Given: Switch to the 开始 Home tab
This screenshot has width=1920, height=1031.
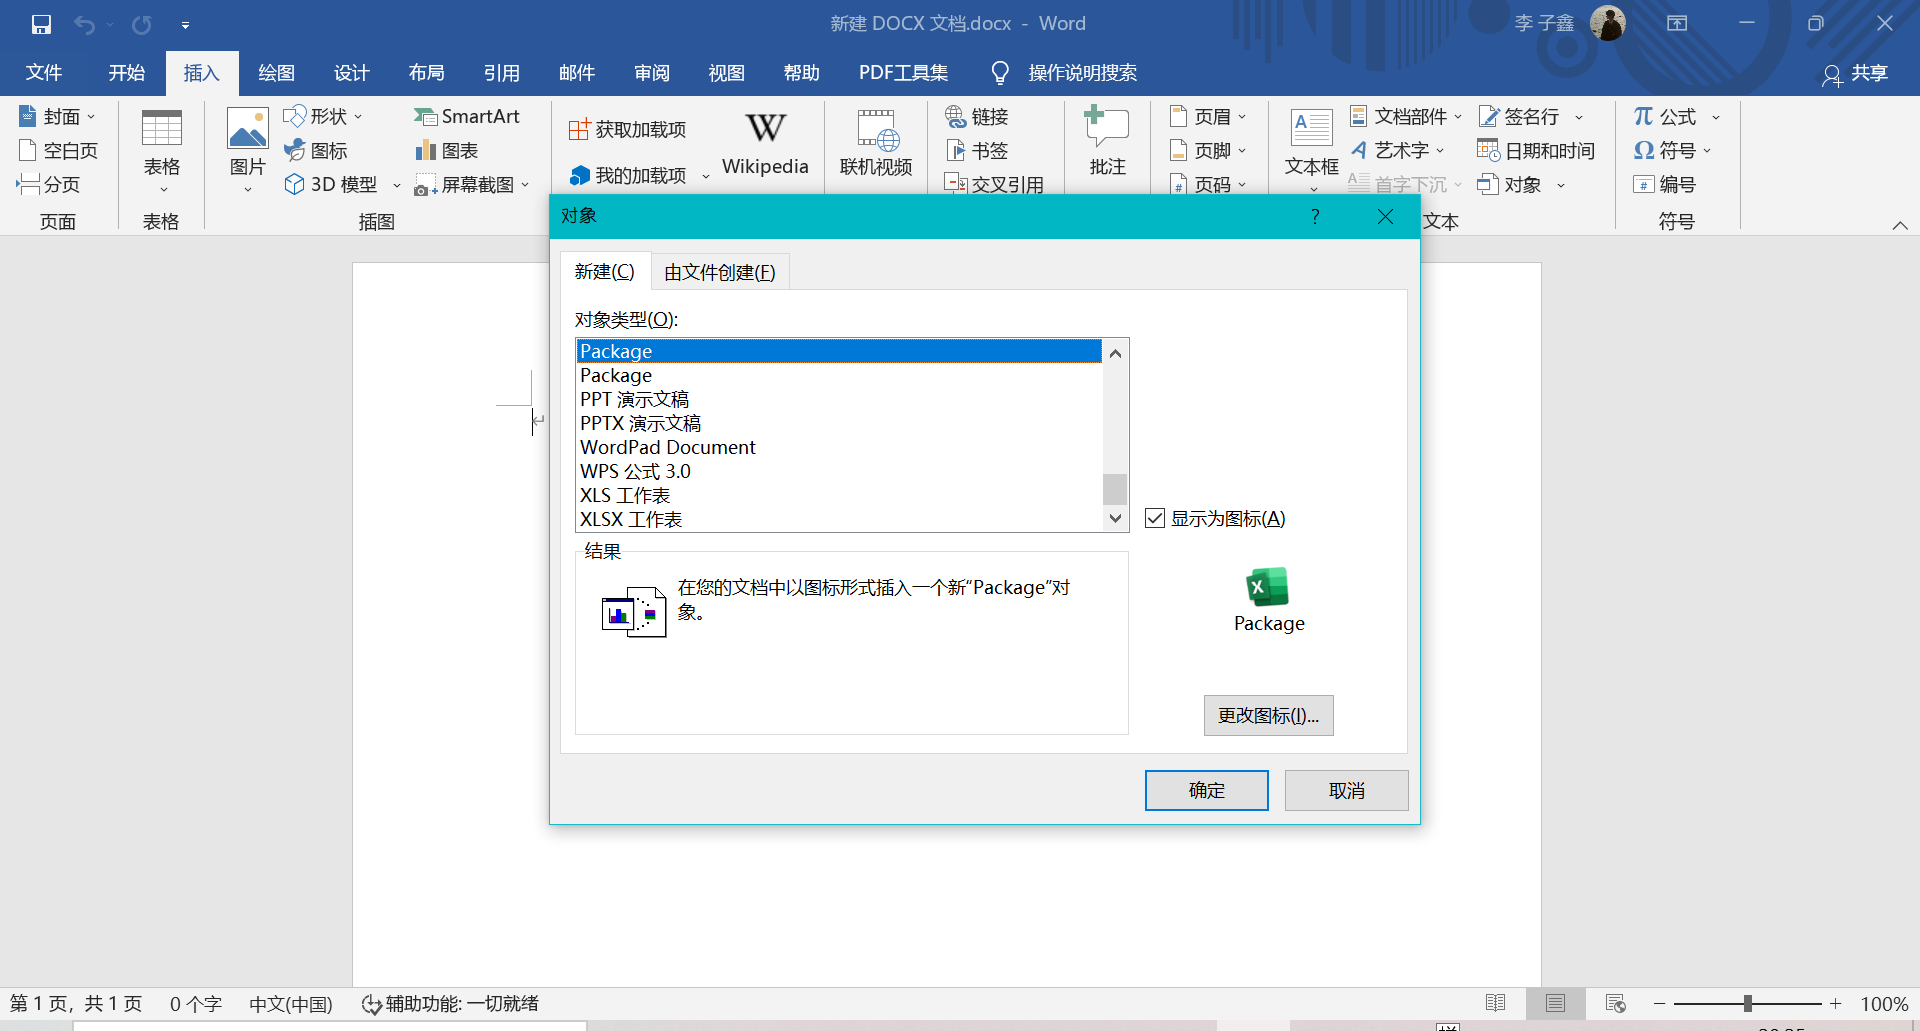Looking at the screenshot, I should tap(127, 72).
